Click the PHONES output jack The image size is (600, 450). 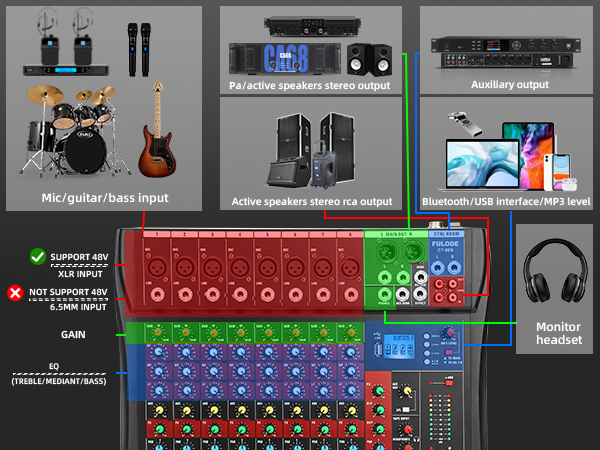pyautogui.click(x=384, y=295)
